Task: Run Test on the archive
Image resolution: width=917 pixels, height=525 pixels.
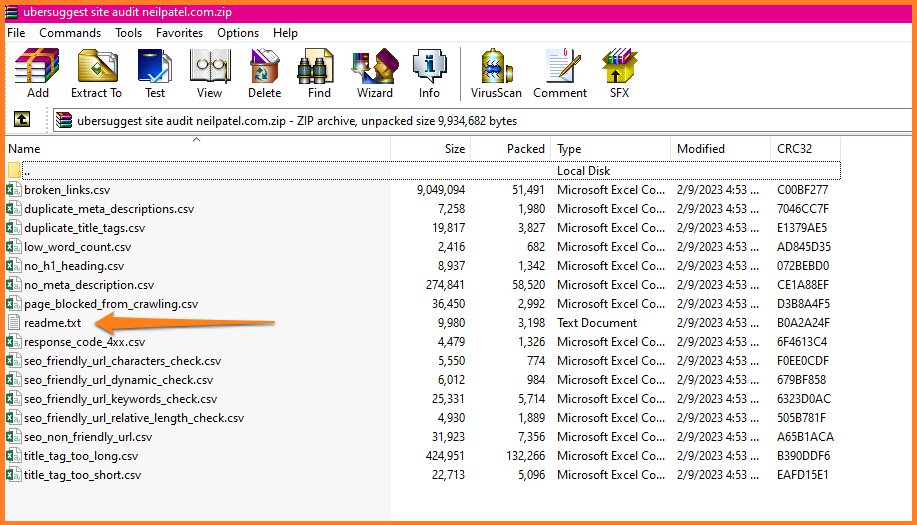Action: pyautogui.click(x=155, y=74)
